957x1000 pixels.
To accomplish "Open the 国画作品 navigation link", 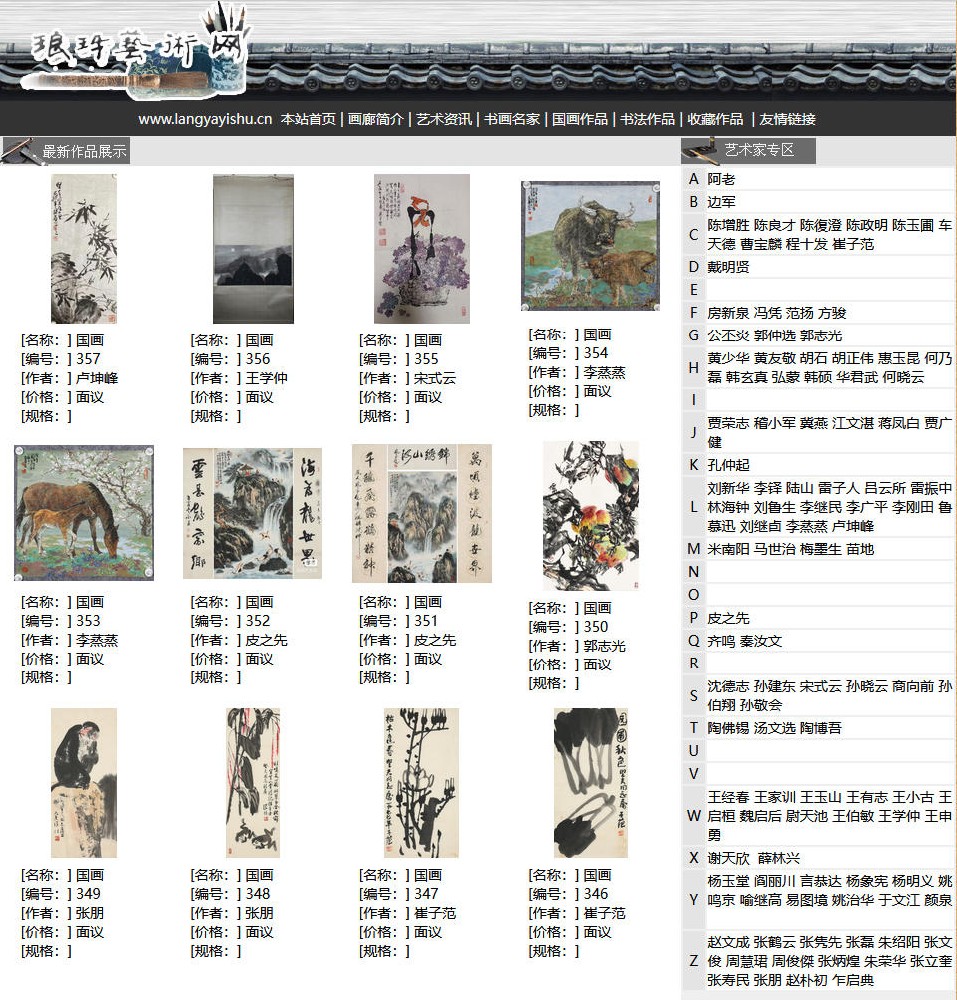I will (x=580, y=119).
